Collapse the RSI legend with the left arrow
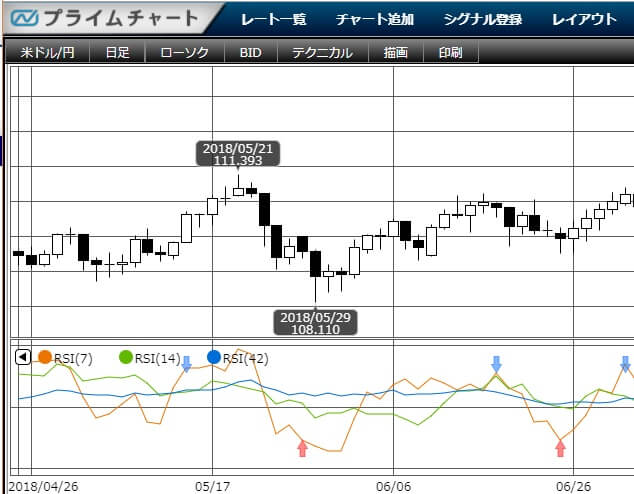Image resolution: width=634 pixels, height=494 pixels. tap(23, 357)
